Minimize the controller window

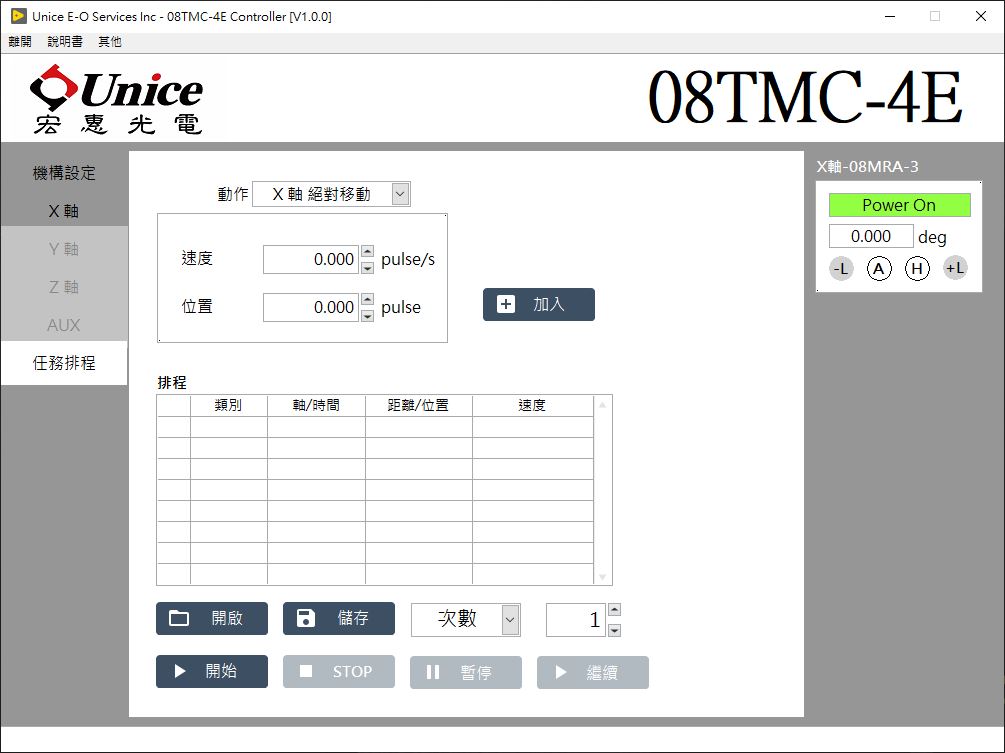890,17
